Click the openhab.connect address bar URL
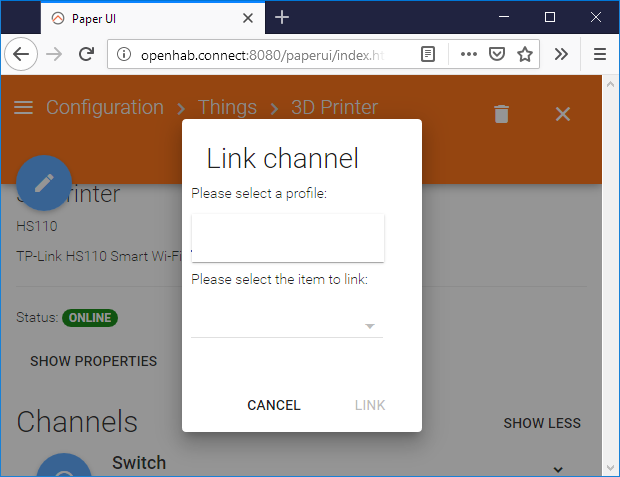This screenshot has height=477, width=620. tap(262, 55)
